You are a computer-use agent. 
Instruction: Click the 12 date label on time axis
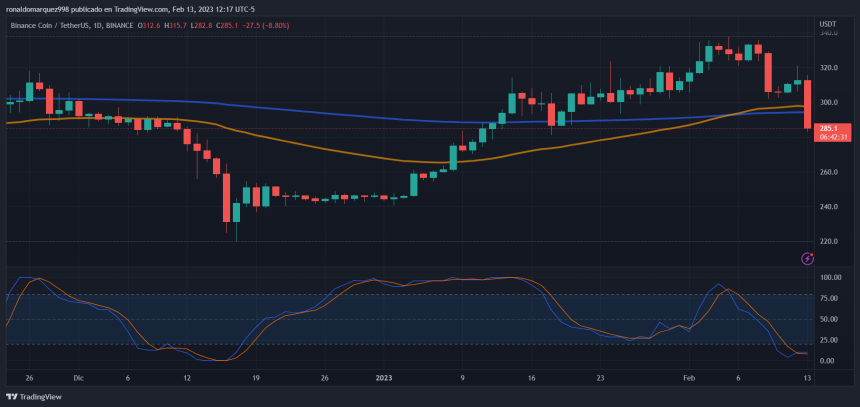[187, 378]
